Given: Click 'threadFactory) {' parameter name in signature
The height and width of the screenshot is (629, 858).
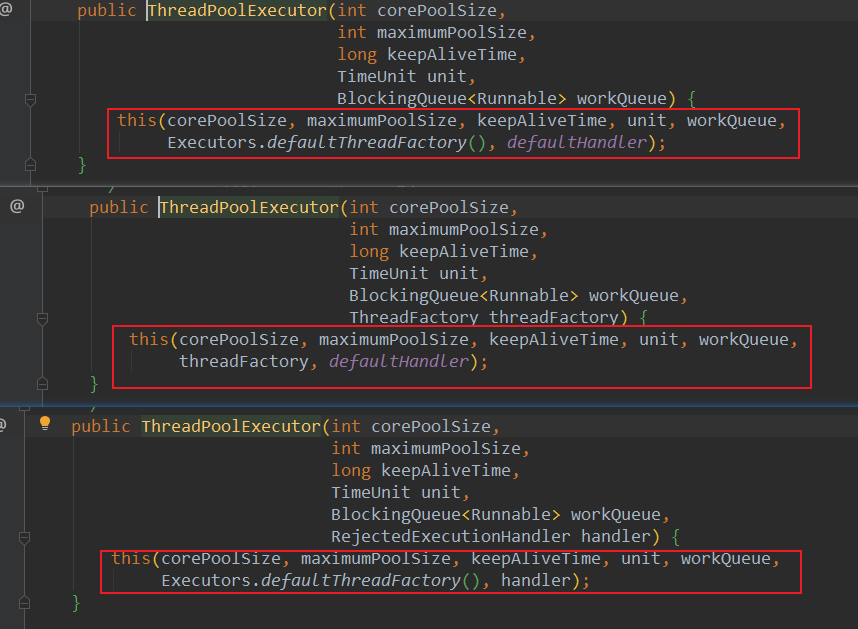Looking at the screenshot, I should click(568, 317).
